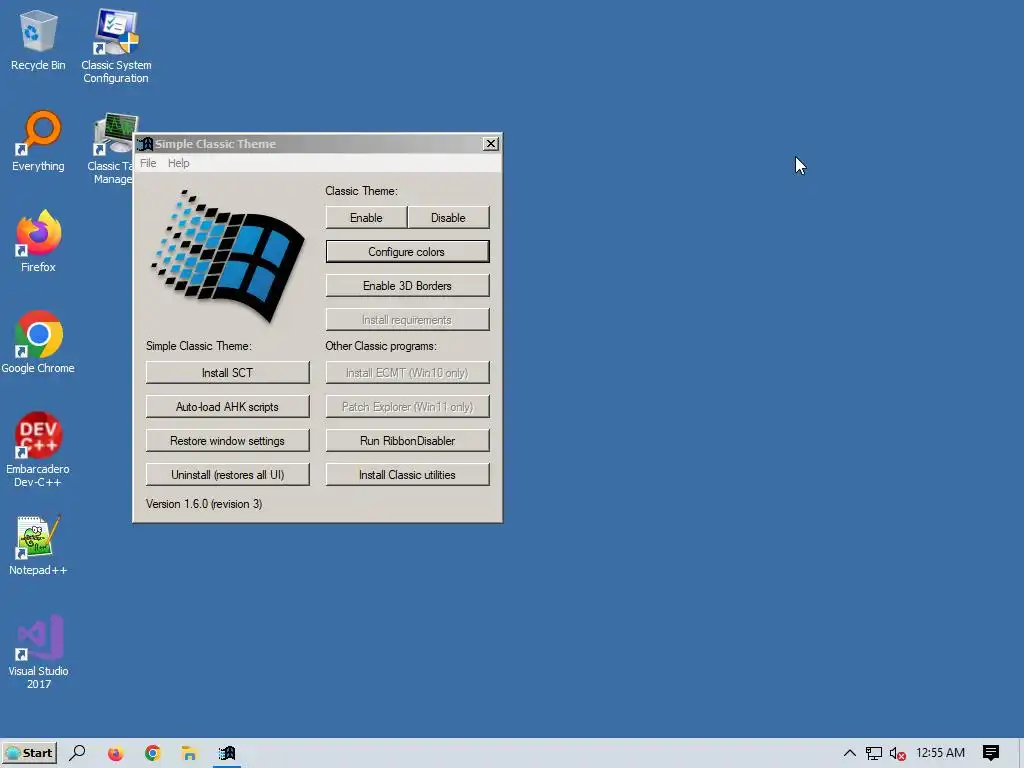Click Install Classic utilities

click(x=408, y=474)
